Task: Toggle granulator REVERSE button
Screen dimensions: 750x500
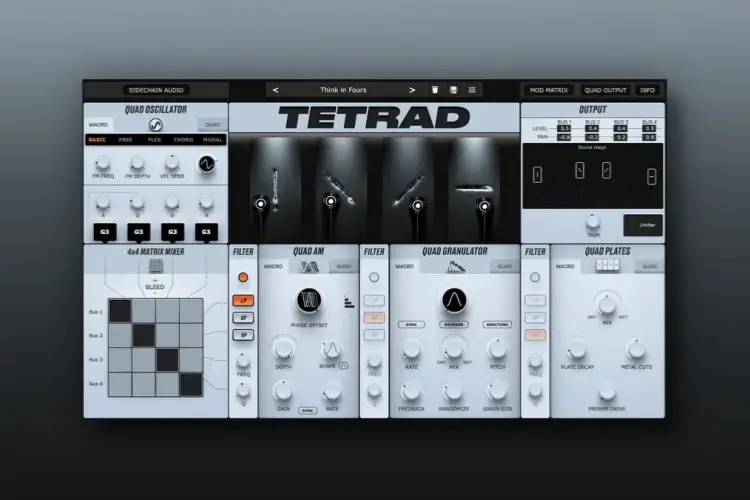Action: (x=454, y=324)
